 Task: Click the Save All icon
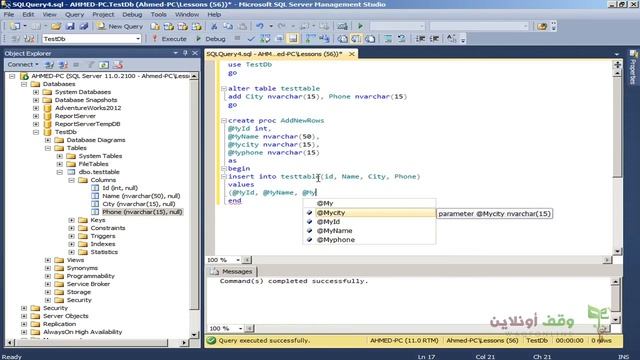[84, 26]
